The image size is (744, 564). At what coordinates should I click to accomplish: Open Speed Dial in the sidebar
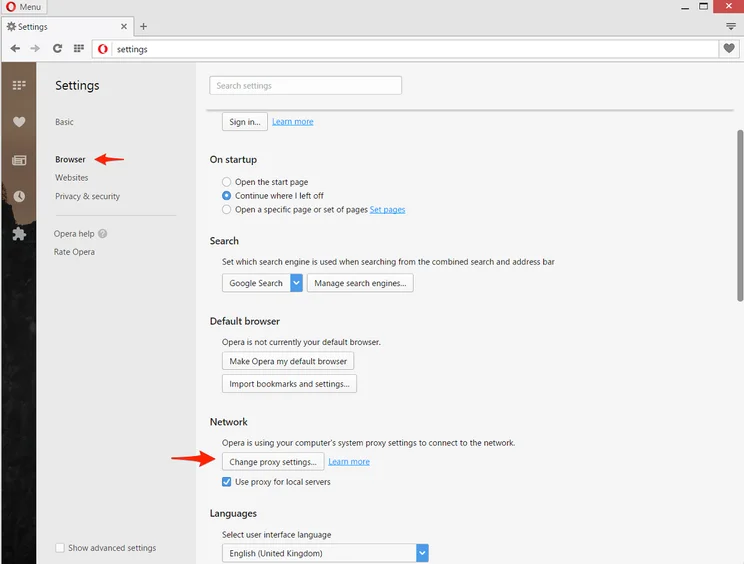click(x=19, y=85)
